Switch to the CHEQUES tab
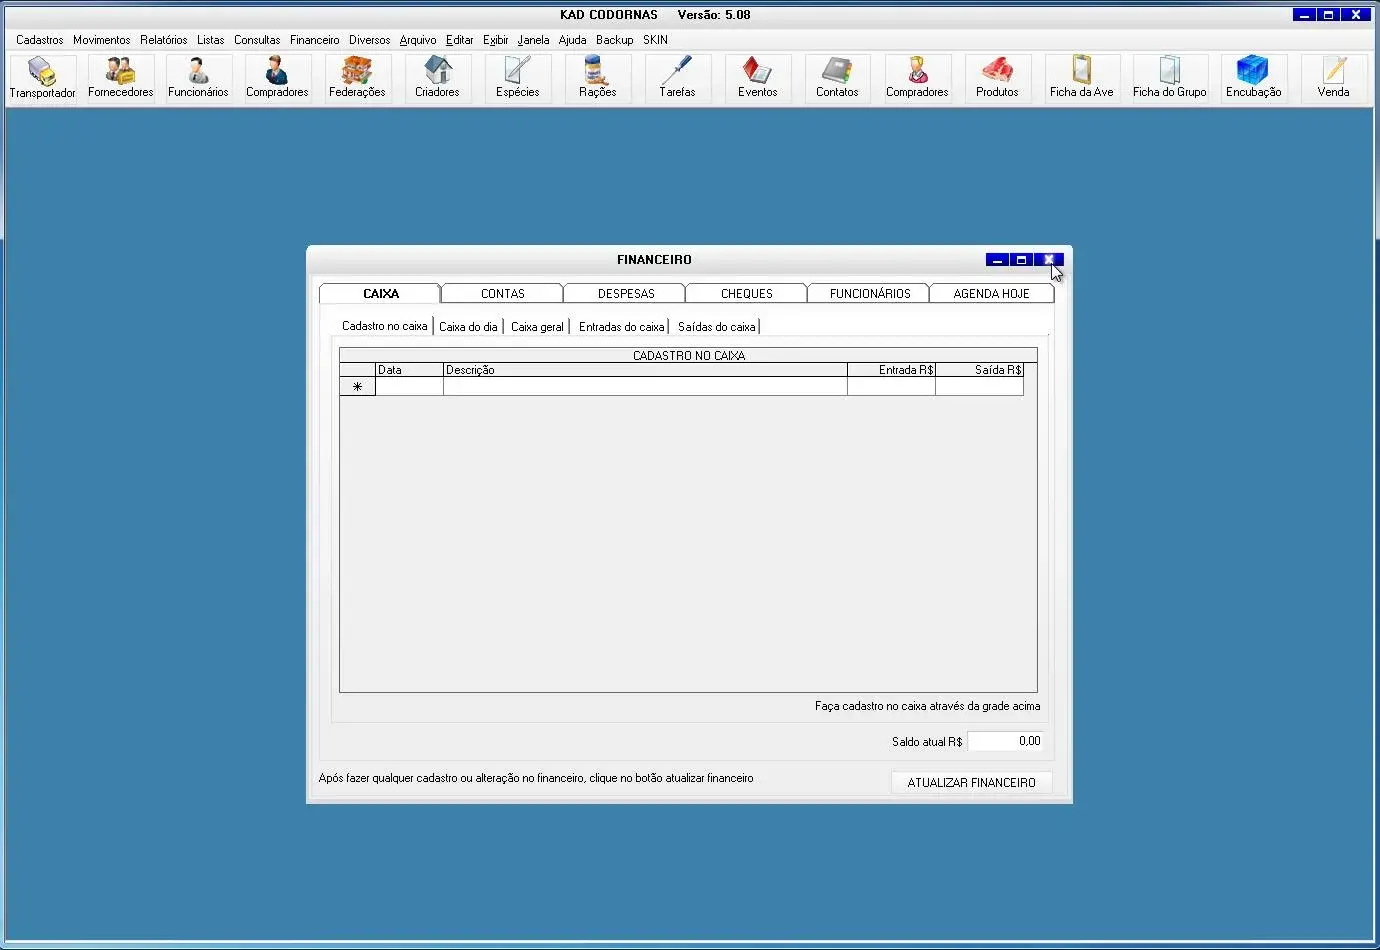 (746, 294)
